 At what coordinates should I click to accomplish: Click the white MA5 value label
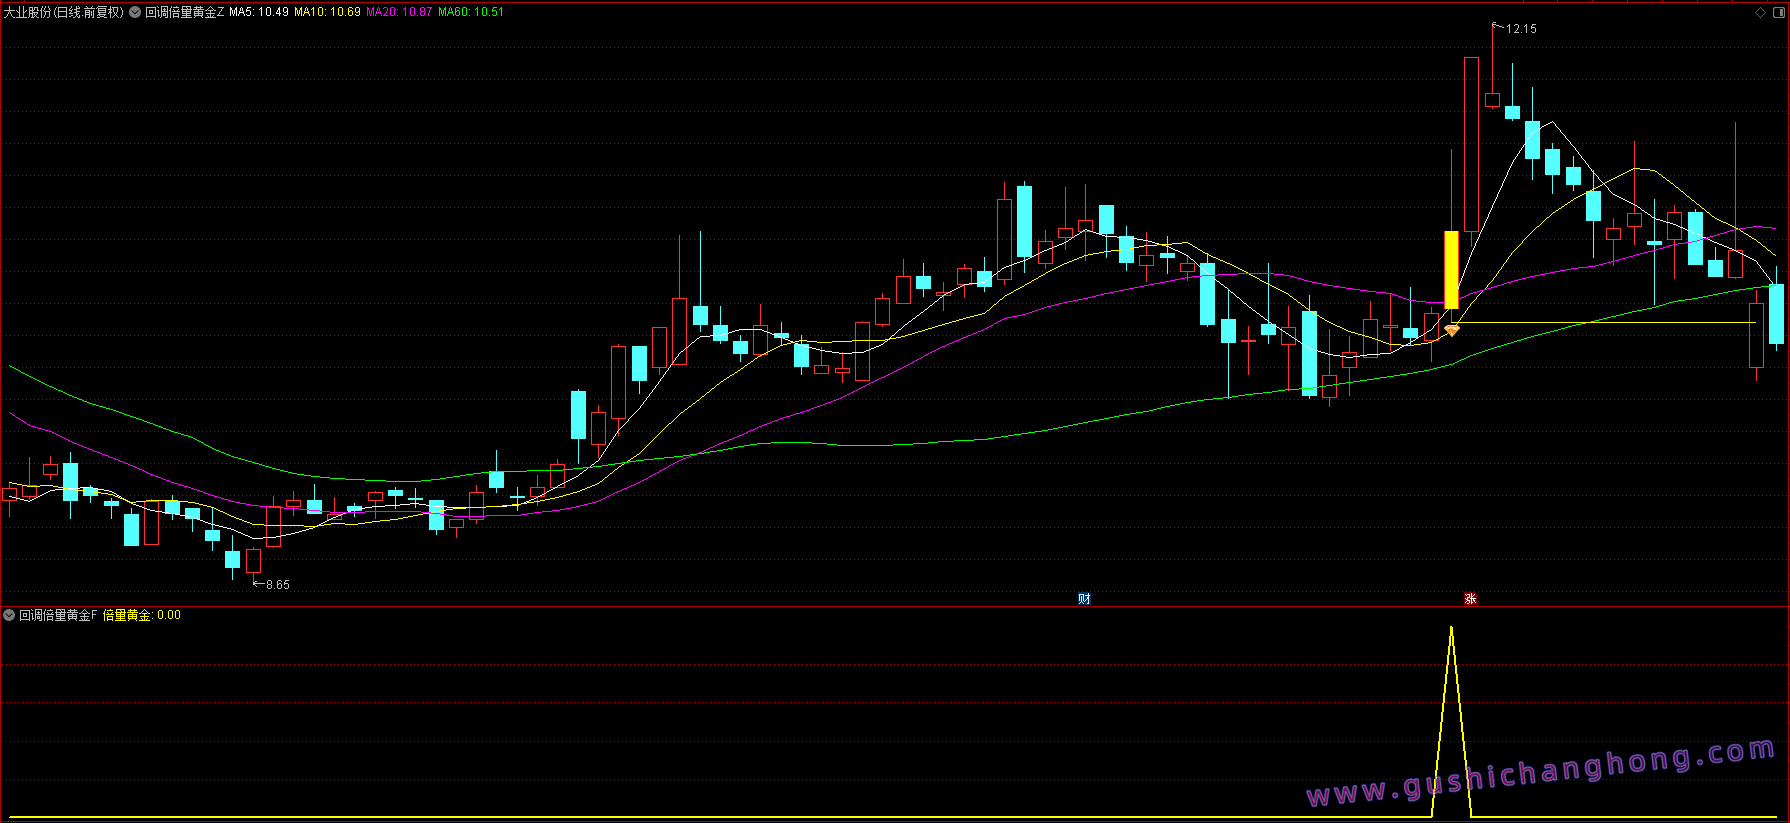click(259, 12)
